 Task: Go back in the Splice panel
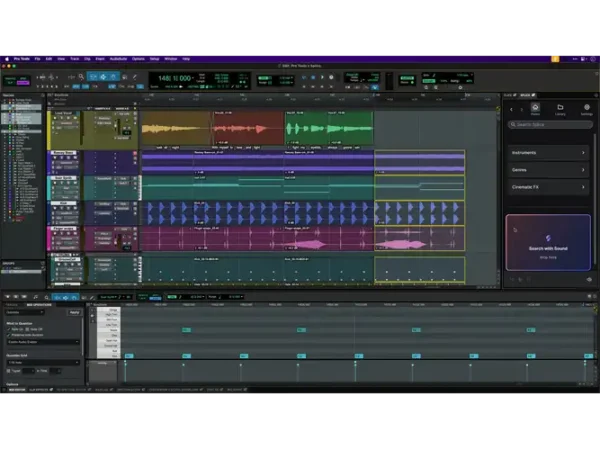(x=511, y=109)
